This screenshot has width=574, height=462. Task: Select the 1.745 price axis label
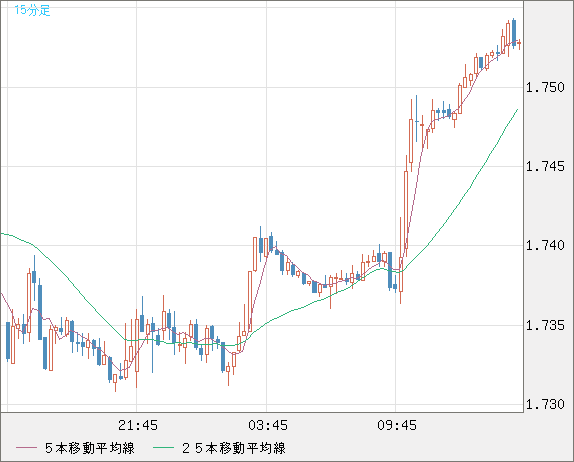545,167
